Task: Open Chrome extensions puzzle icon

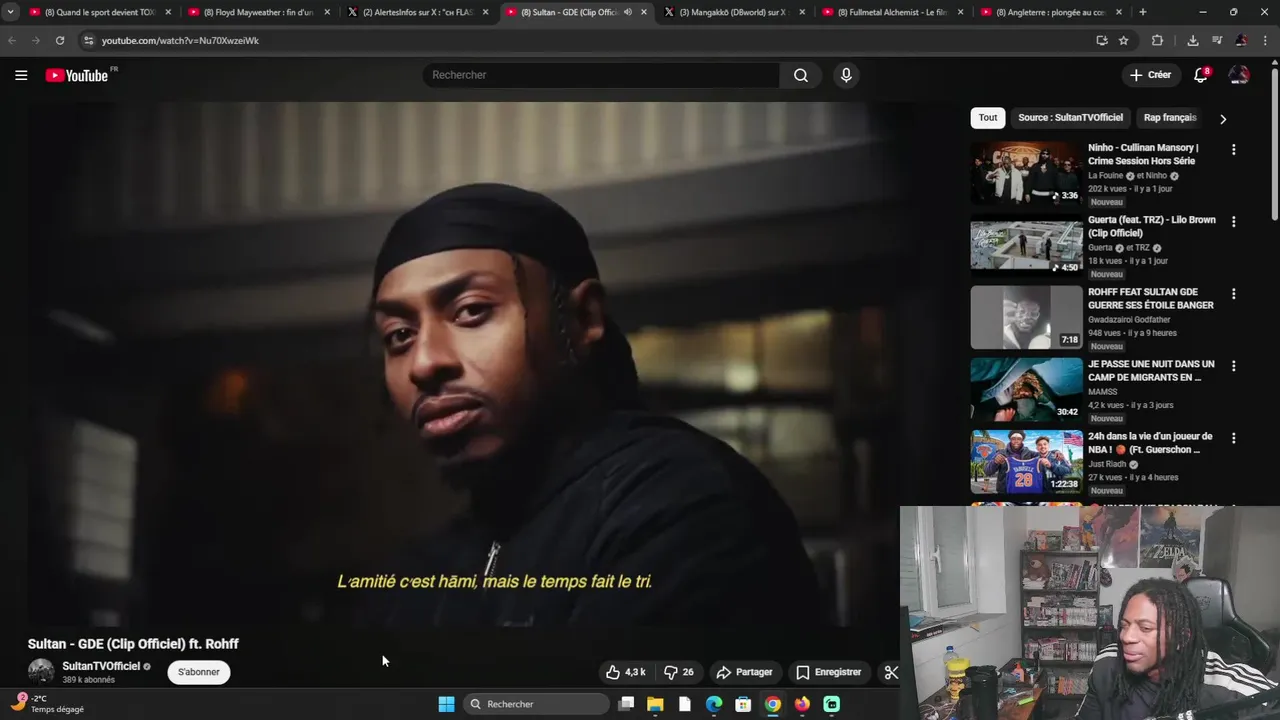Action: pos(1157,40)
